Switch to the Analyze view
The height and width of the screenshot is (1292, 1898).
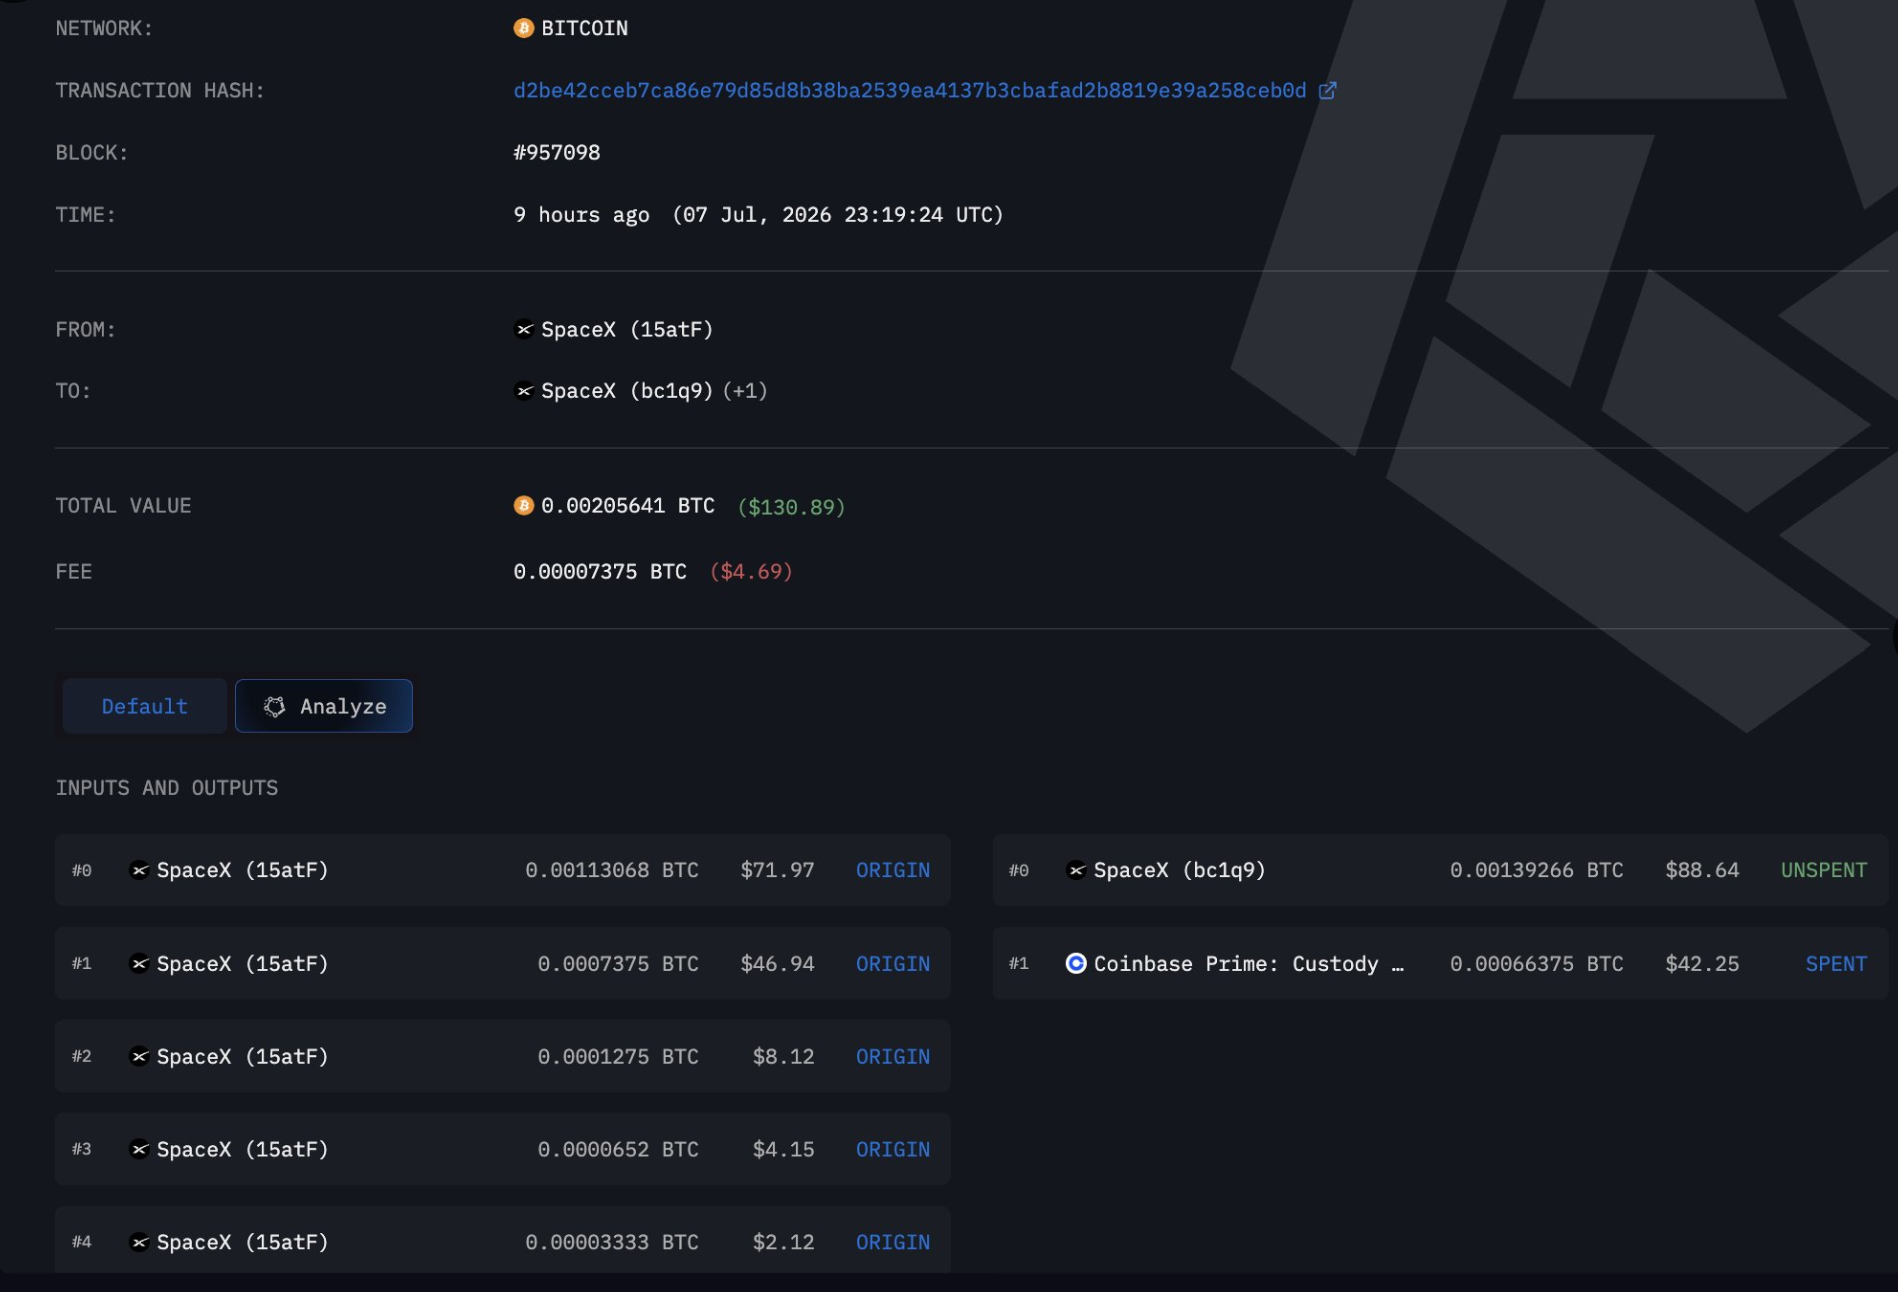pos(324,706)
